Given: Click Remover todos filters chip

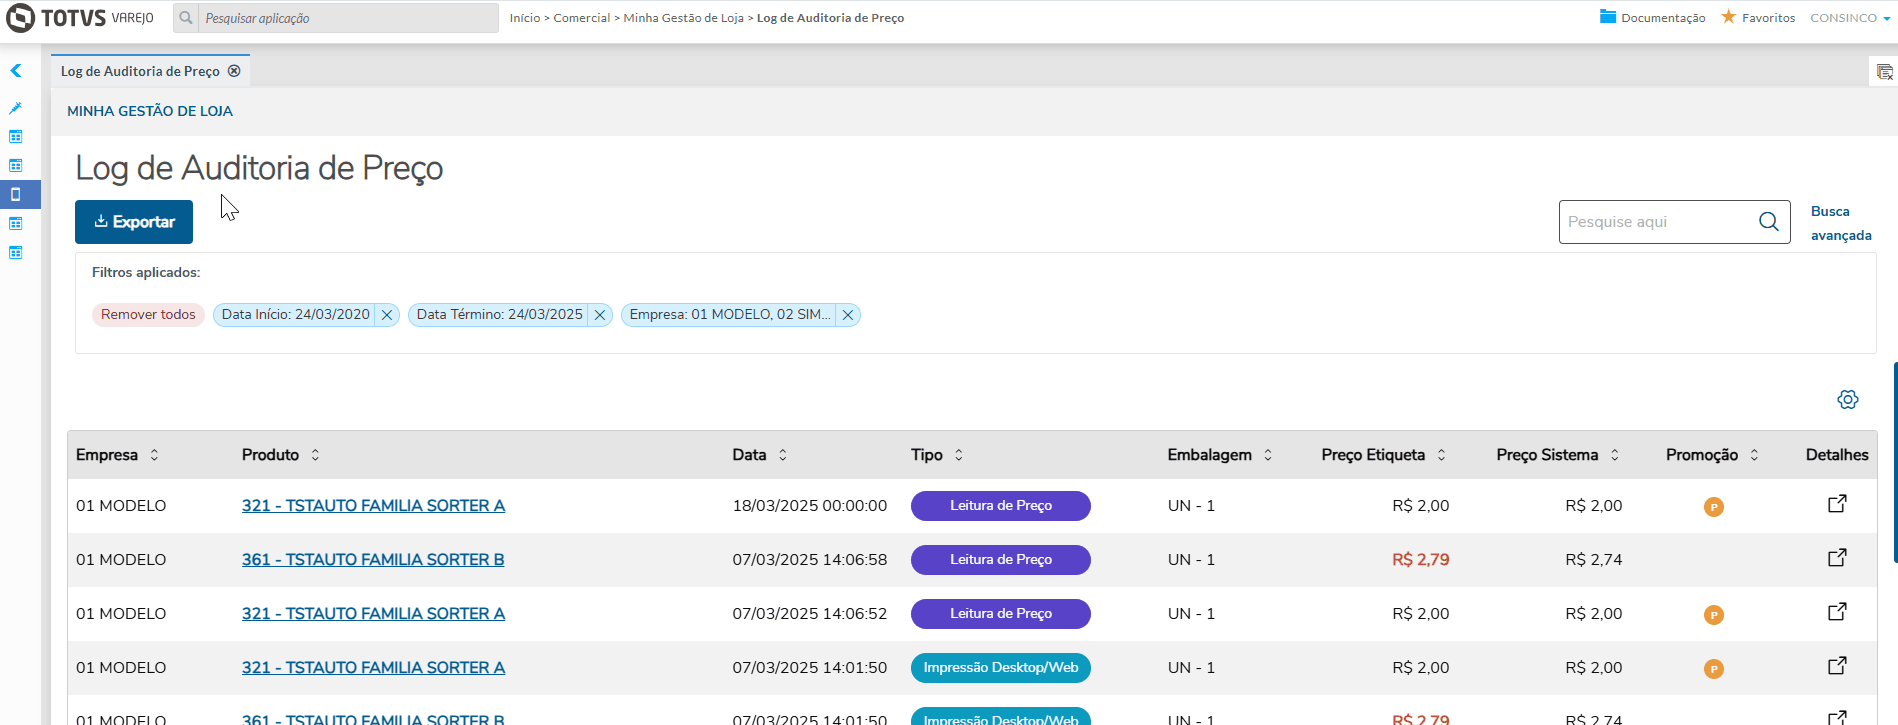Looking at the screenshot, I should pyautogui.click(x=148, y=315).
